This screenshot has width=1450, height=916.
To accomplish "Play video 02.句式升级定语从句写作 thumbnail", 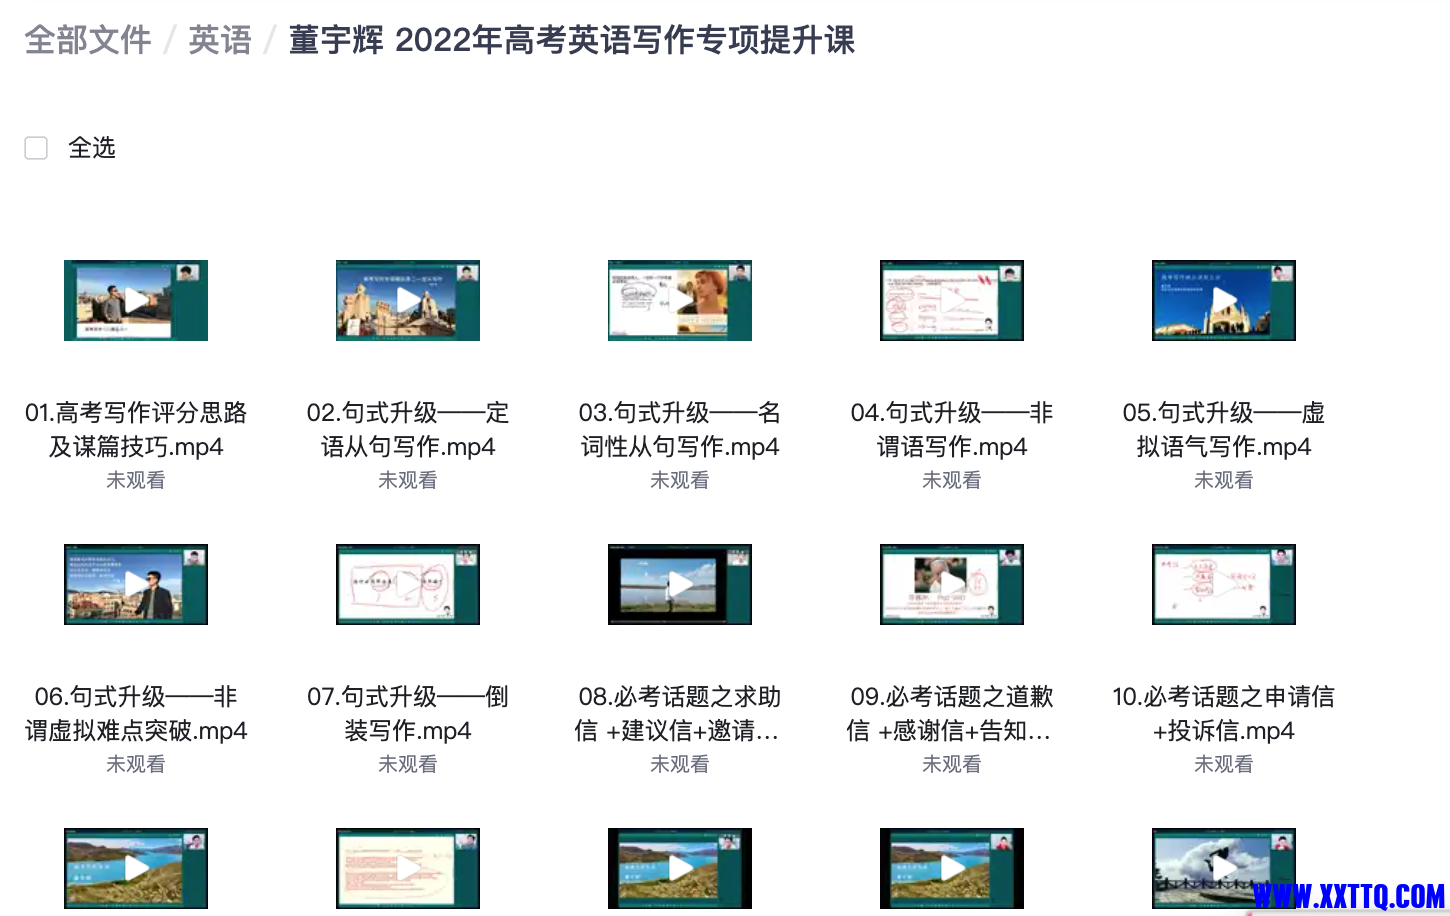I will pyautogui.click(x=408, y=300).
